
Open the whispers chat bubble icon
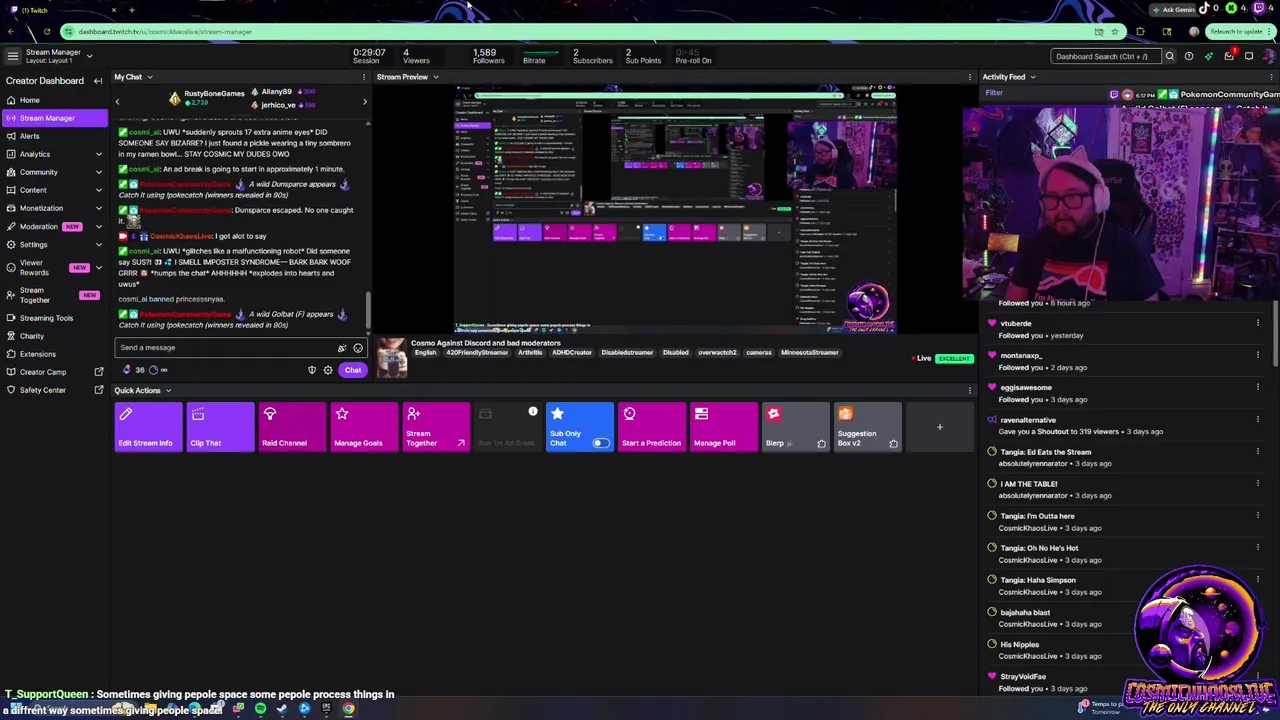[1249, 56]
